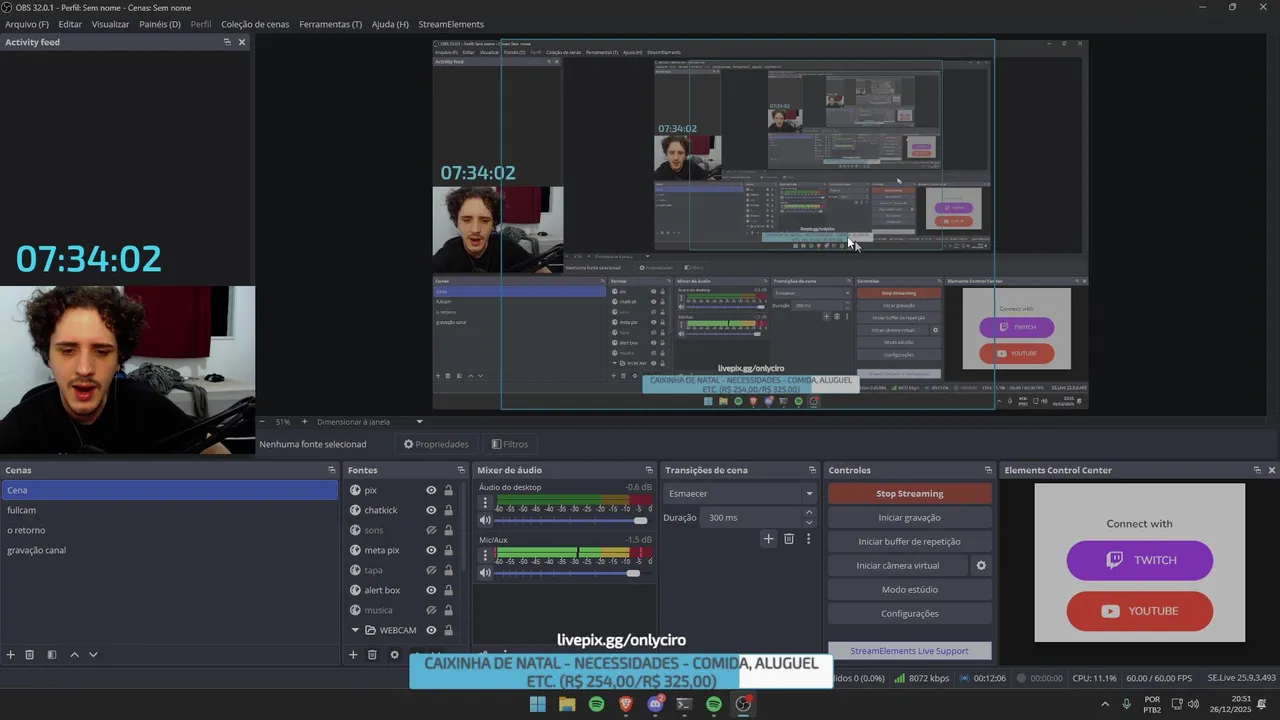Open transition three-dot properties menu
Screen dimensions: 1280x720
[808, 539]
